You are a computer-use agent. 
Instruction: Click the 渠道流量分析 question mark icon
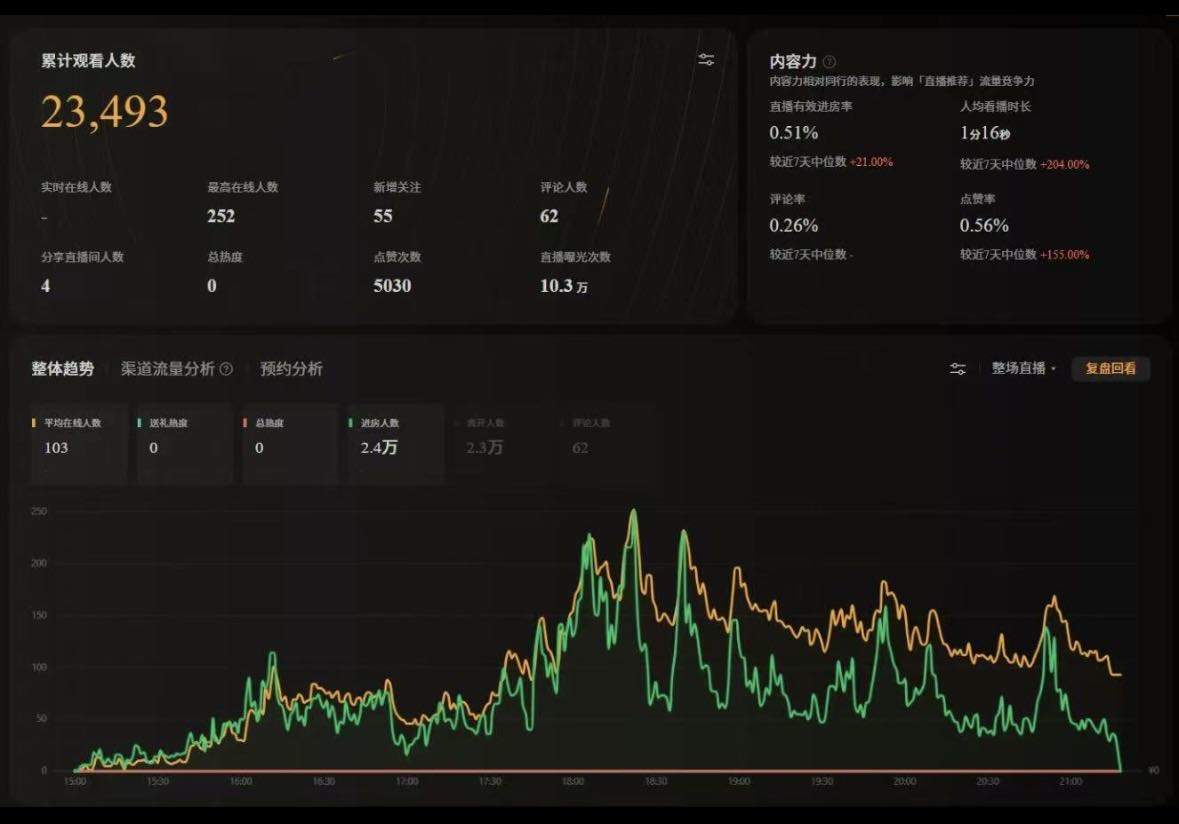pos(225,368)
